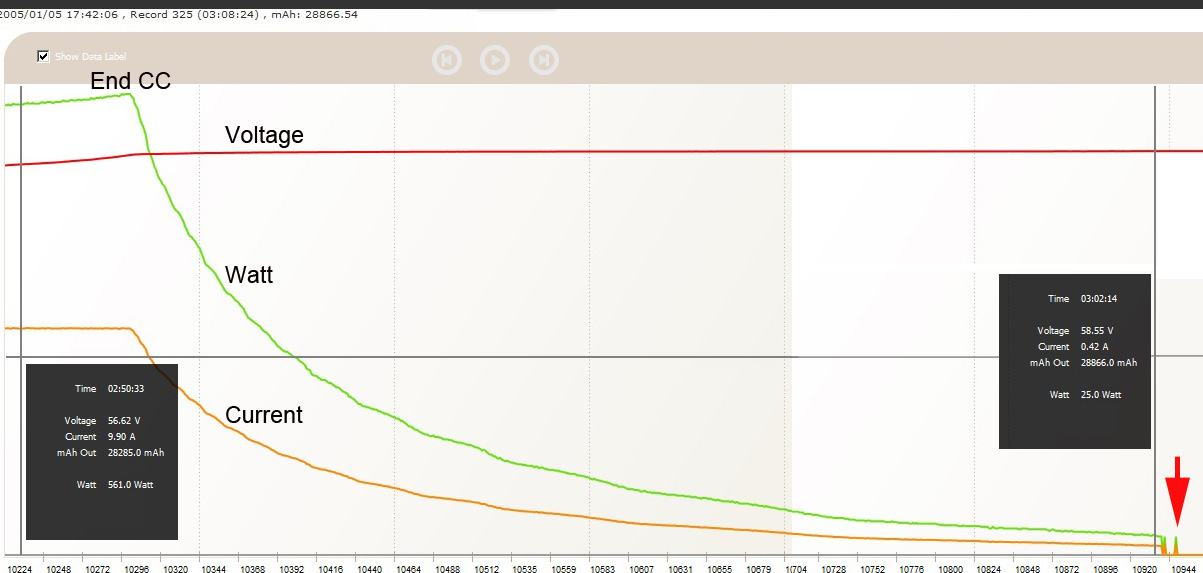Click axis tick 10224 on timeline
The width and height of the screenshot is (1203, 573).
19,567
